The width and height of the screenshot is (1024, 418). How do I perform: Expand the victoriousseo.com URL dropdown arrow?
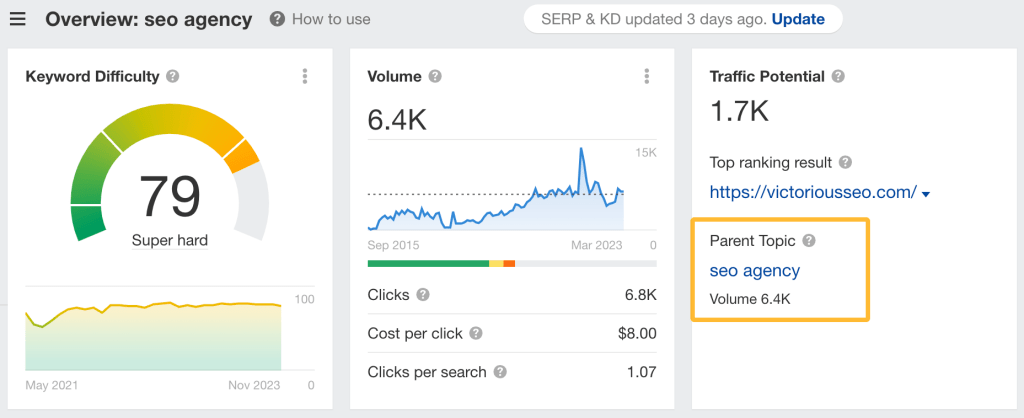(x=926, y=194)
